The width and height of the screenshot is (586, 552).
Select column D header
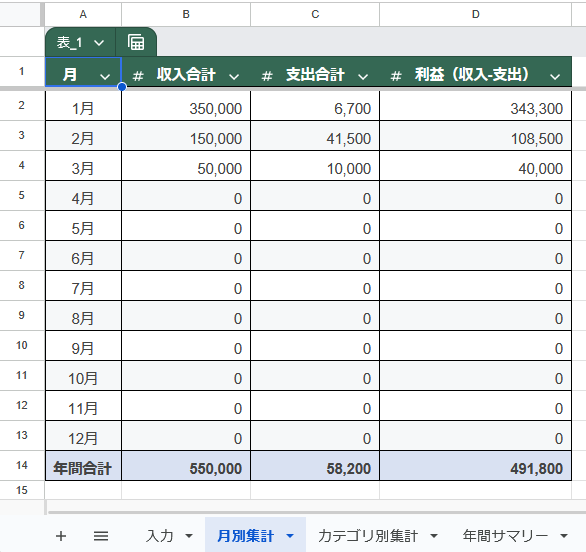[475, 14]
